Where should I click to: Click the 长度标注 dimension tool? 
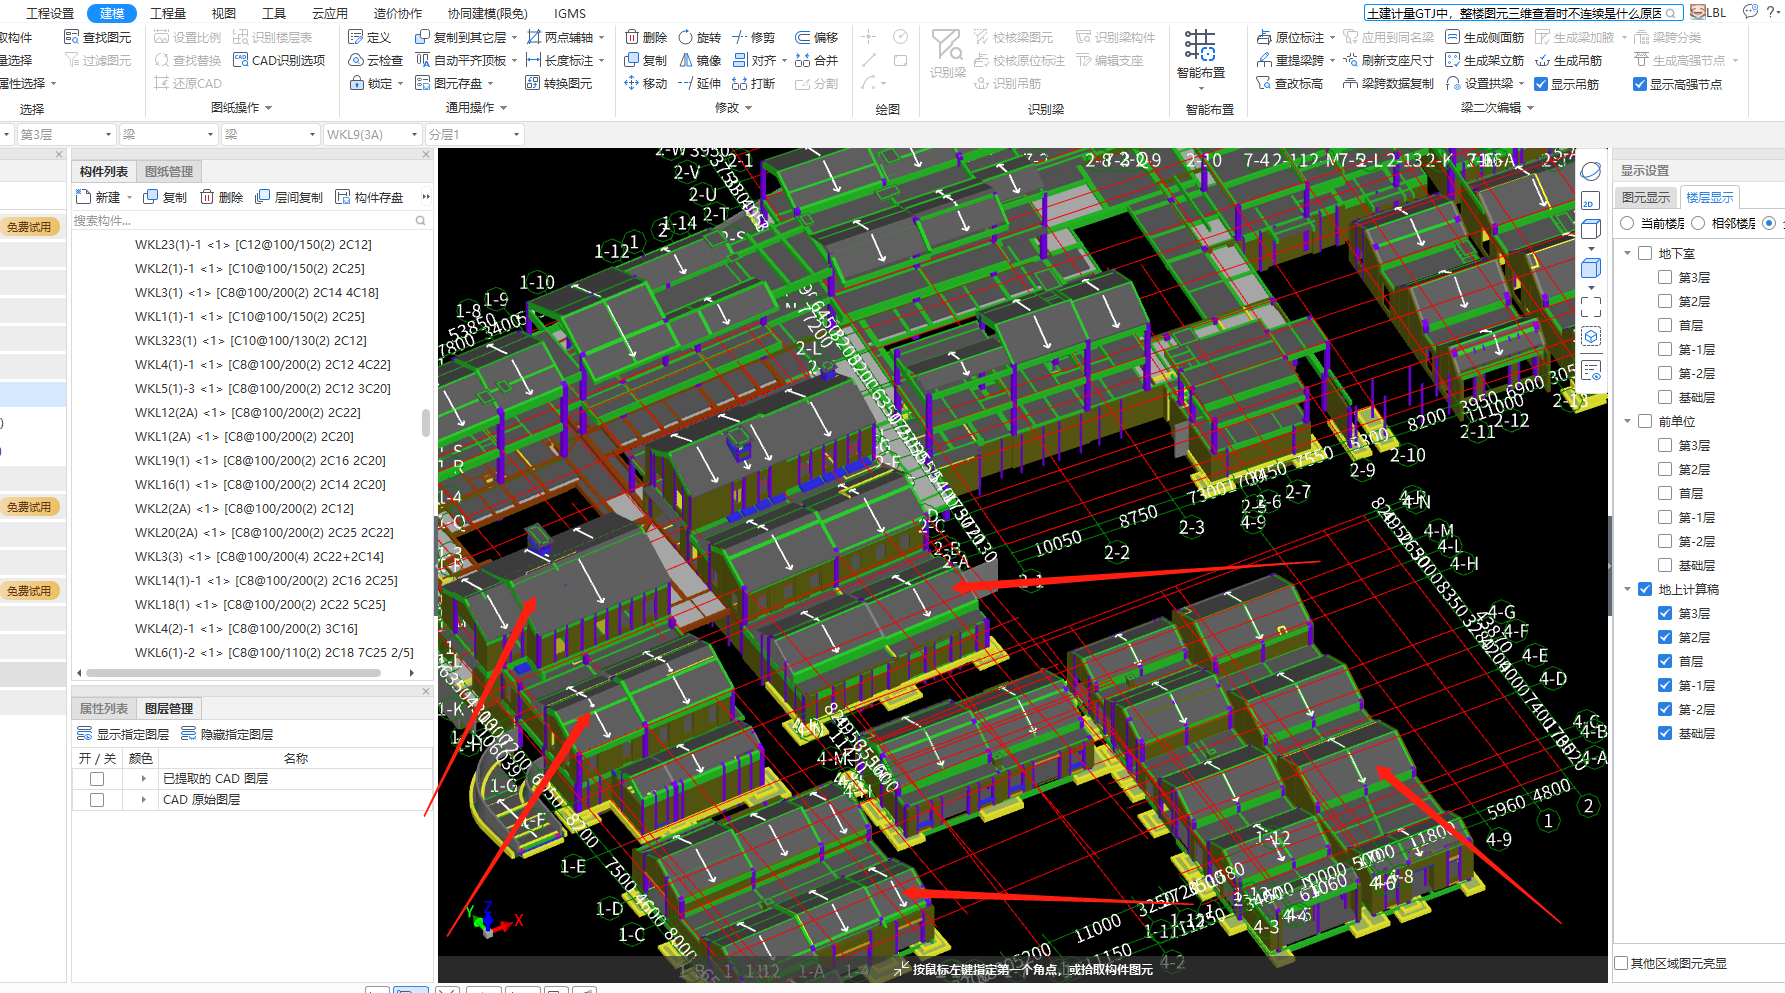560,60
